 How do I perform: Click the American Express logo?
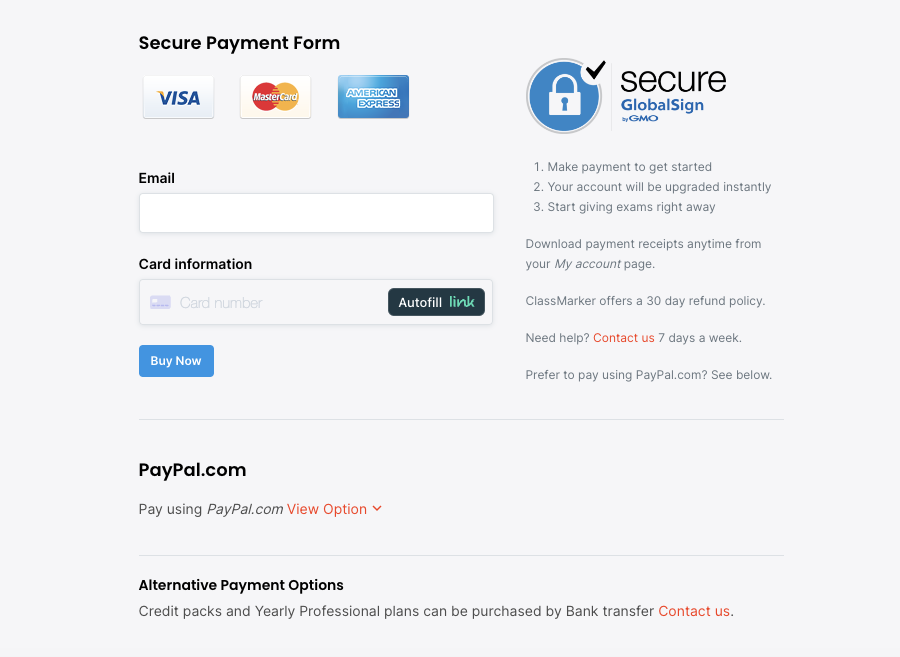click(373, 97)
